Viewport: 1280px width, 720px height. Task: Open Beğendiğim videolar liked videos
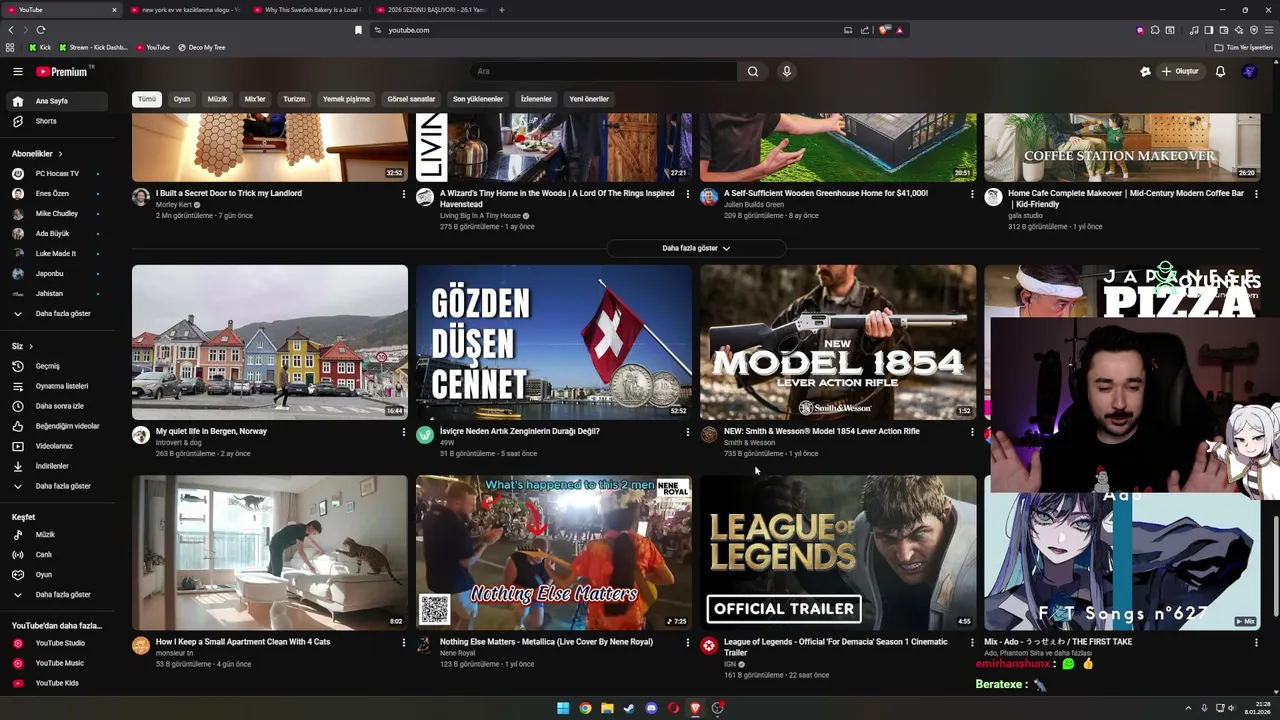tap(55, 426)
